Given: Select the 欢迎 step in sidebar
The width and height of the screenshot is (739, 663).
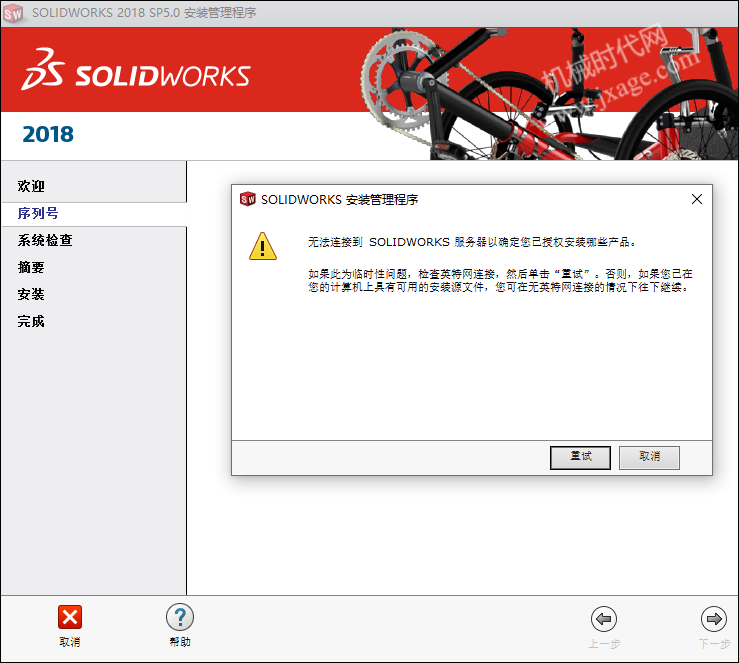Looking at the screenshot, I should coord(31,186).
